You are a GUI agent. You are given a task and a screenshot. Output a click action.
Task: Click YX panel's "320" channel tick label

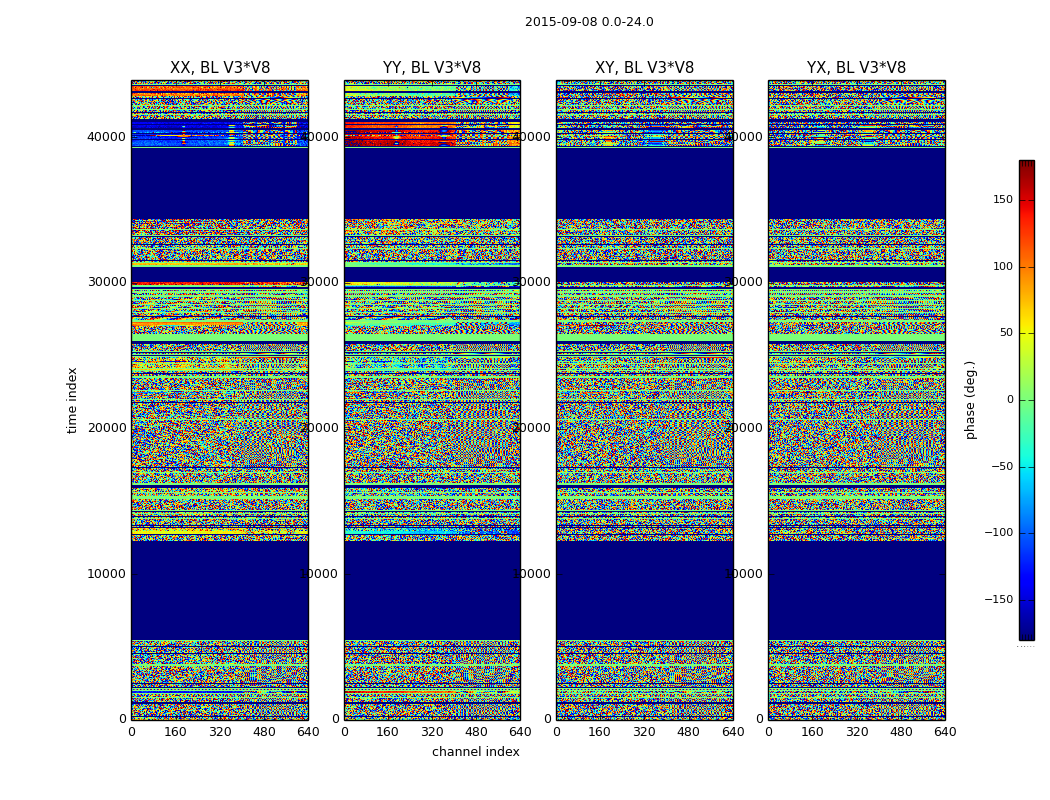[x=856, y=732]
